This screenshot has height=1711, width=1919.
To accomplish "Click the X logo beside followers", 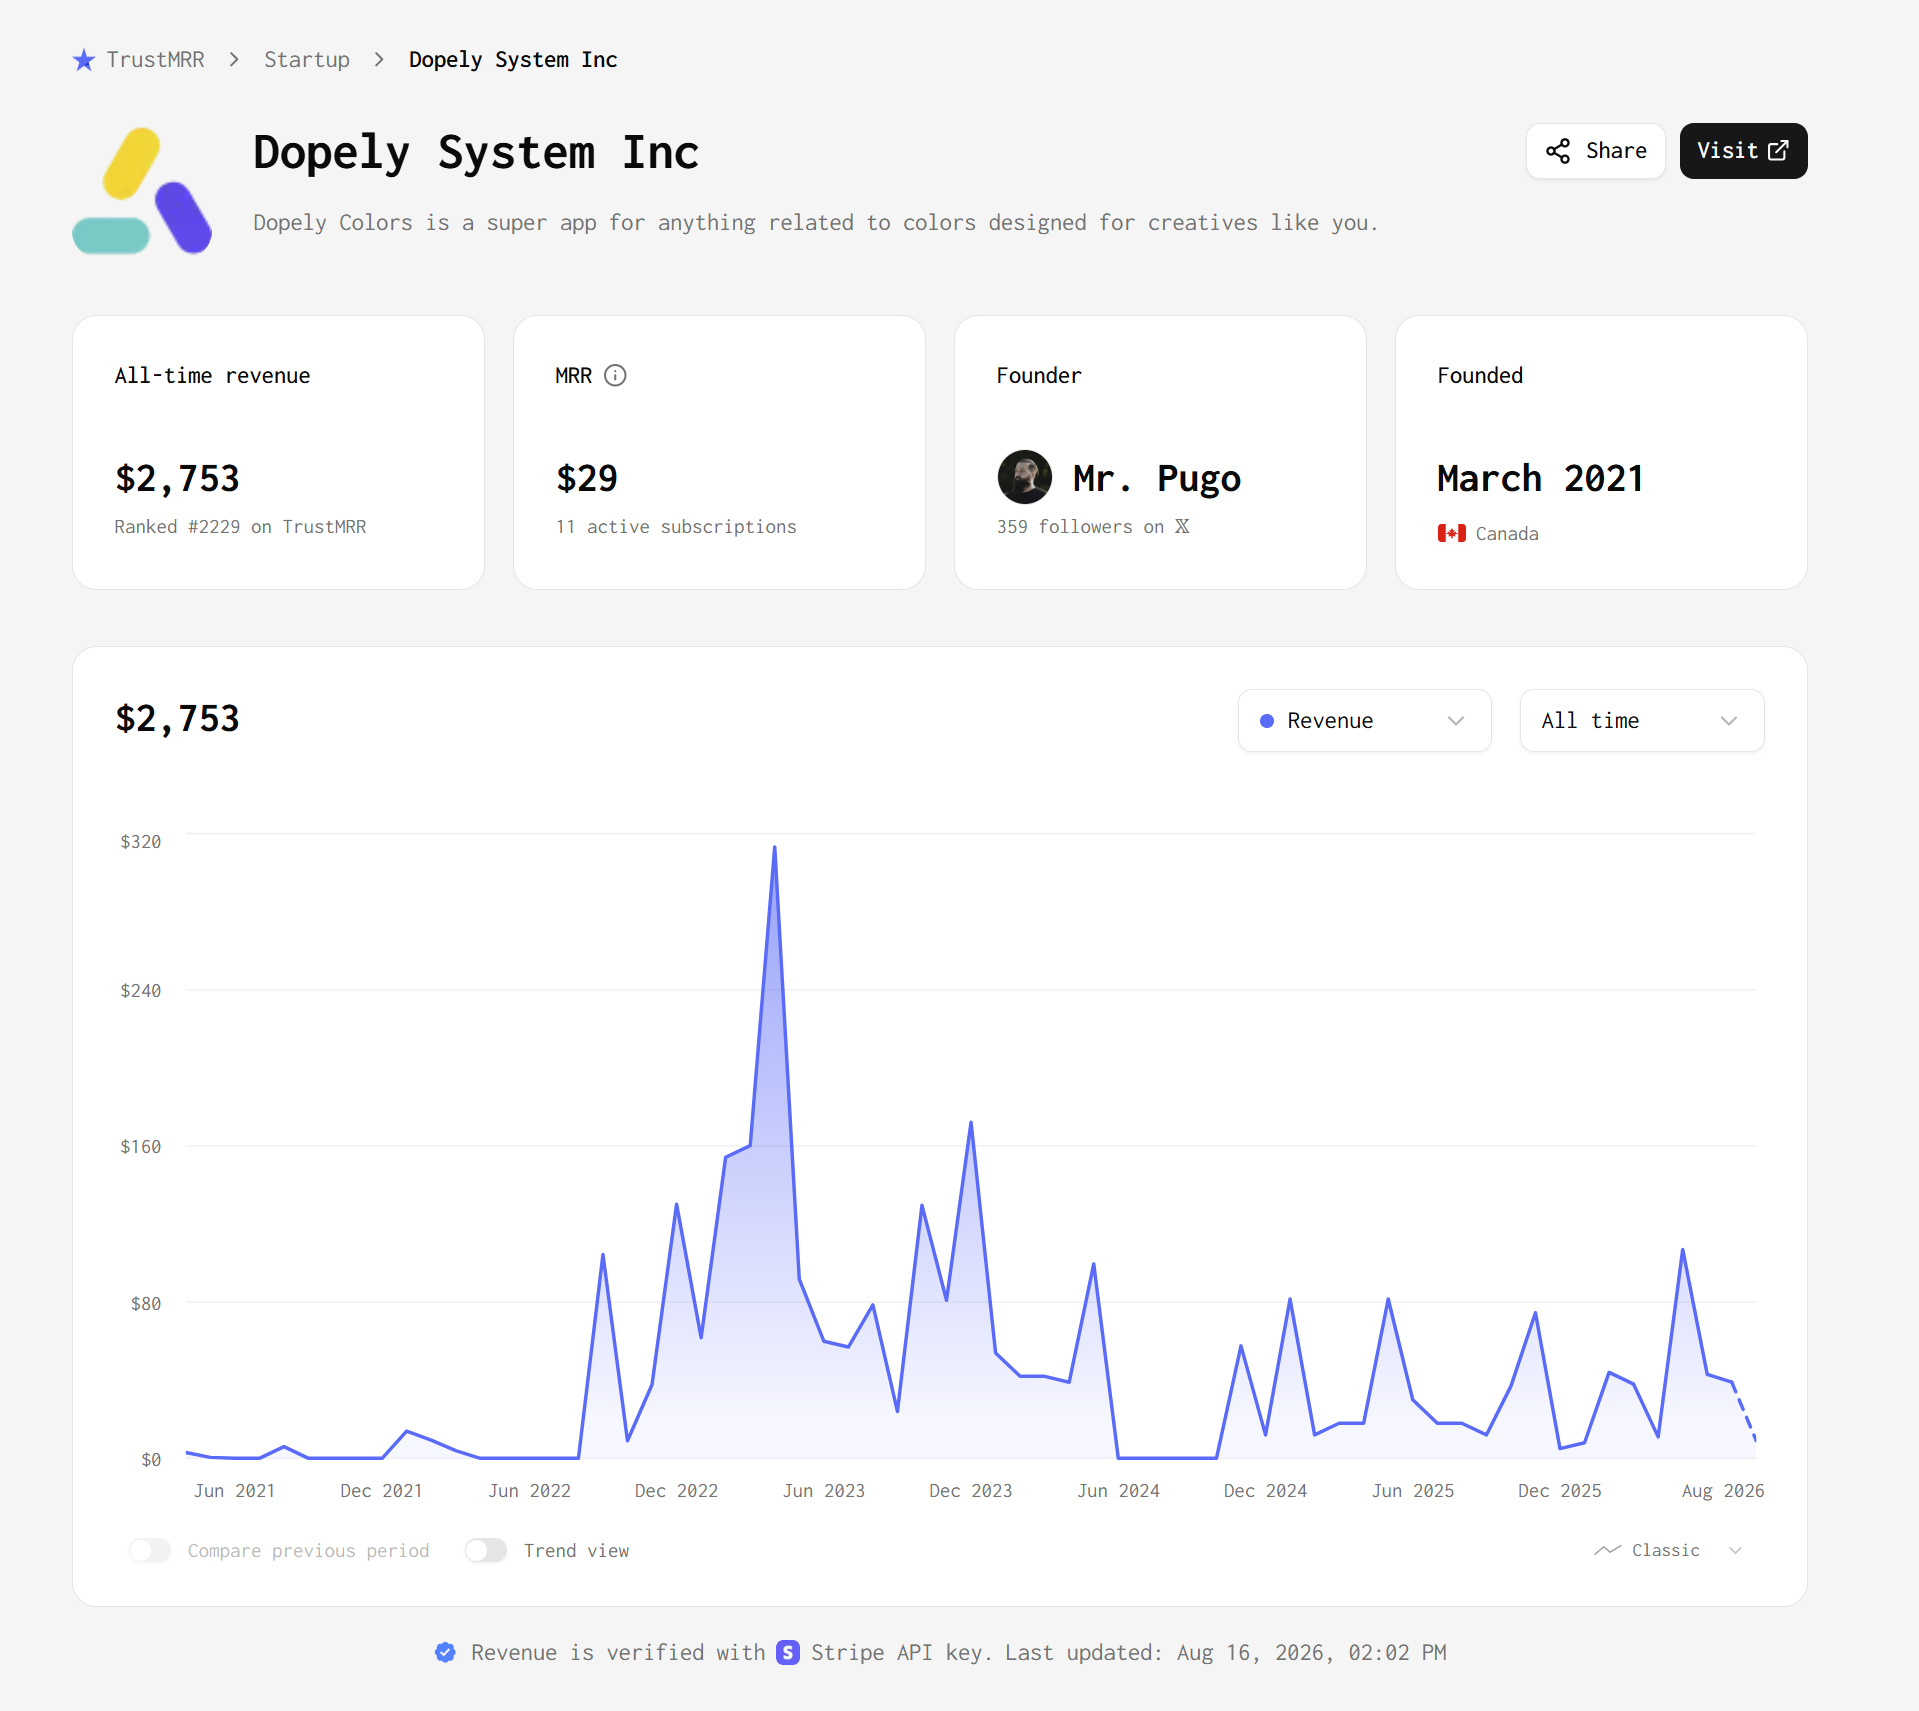I will [1182, 526].
